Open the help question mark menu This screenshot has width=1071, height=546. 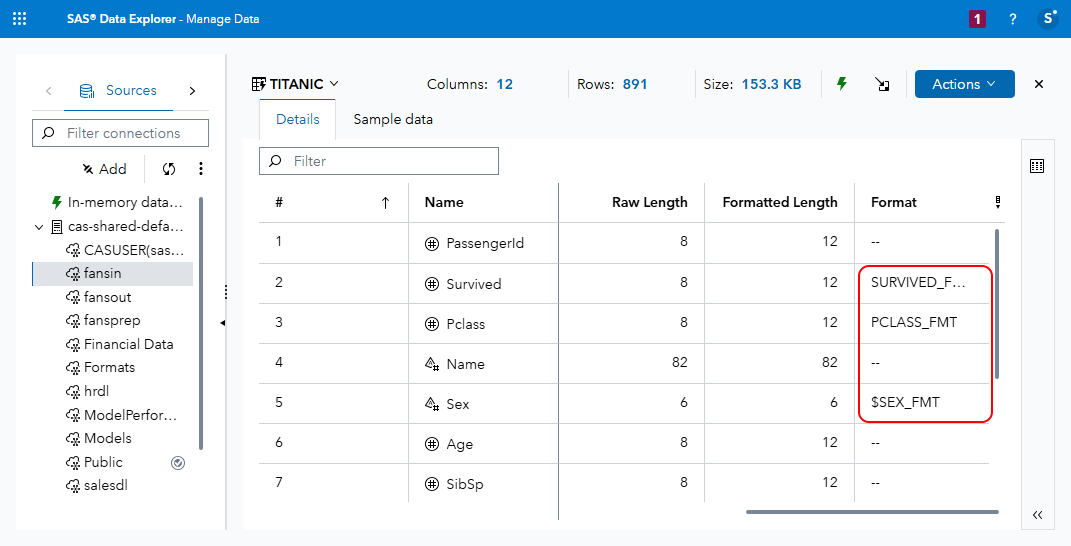1012,19
